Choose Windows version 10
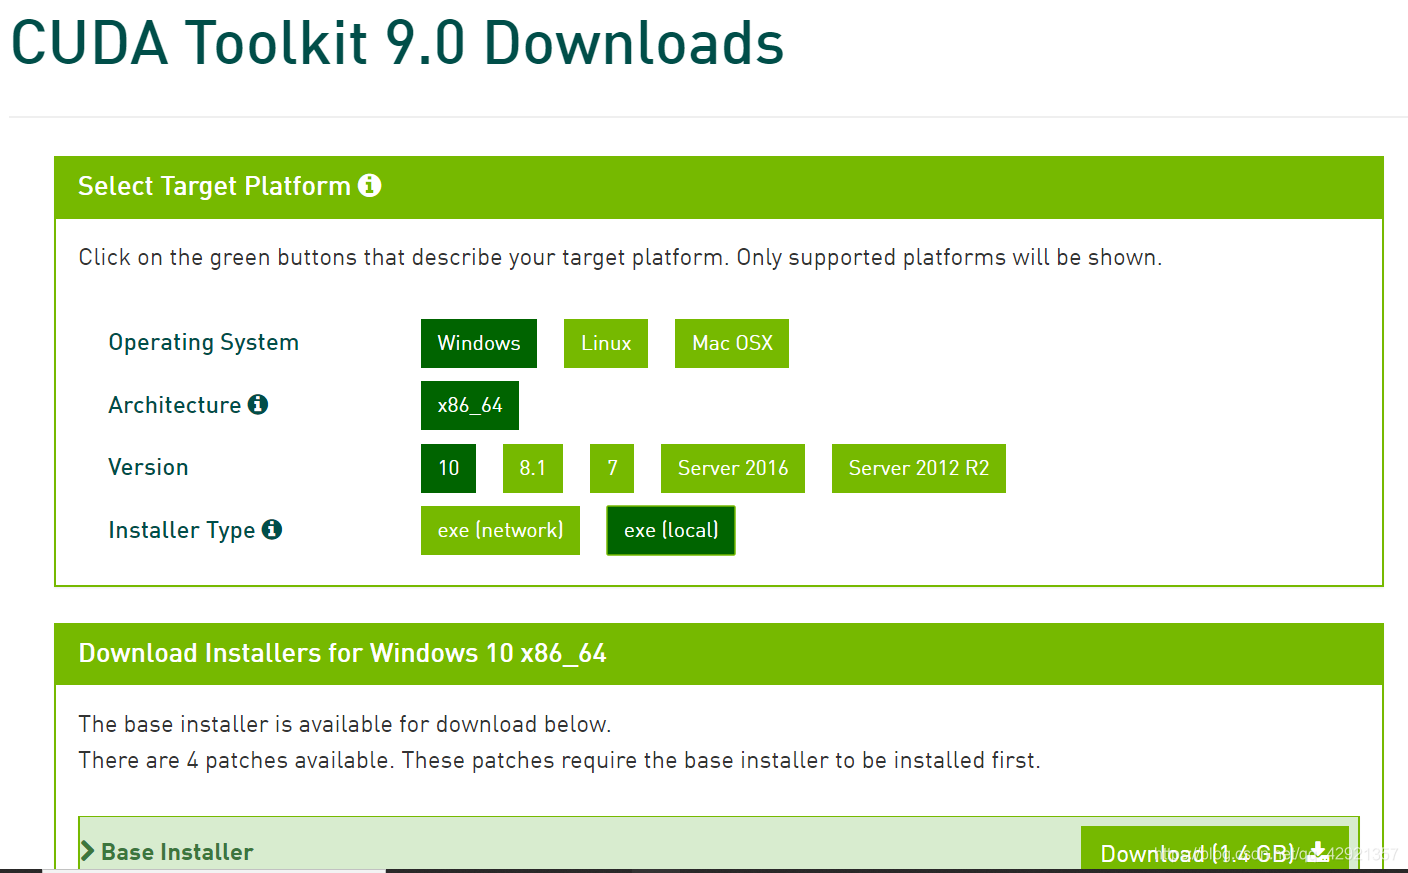1408x873 pixels. click(x=448, y=468)
